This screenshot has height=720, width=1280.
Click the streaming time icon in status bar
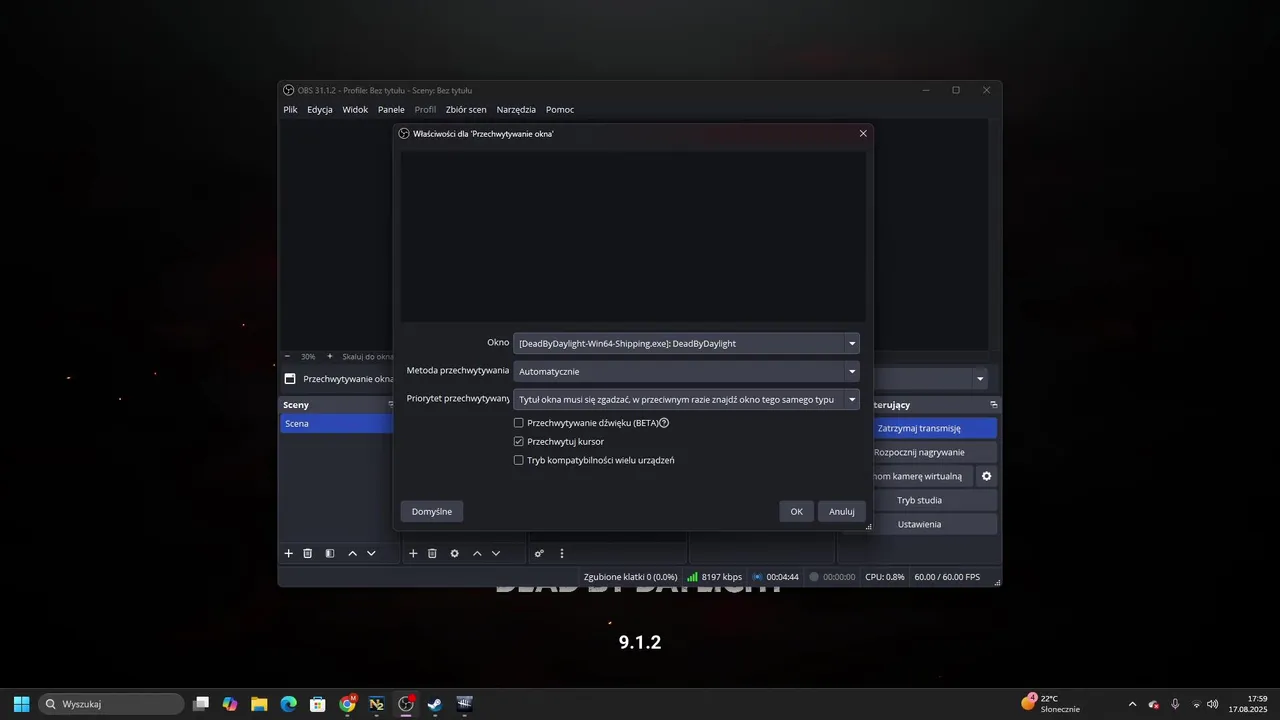tap(757, 577)
